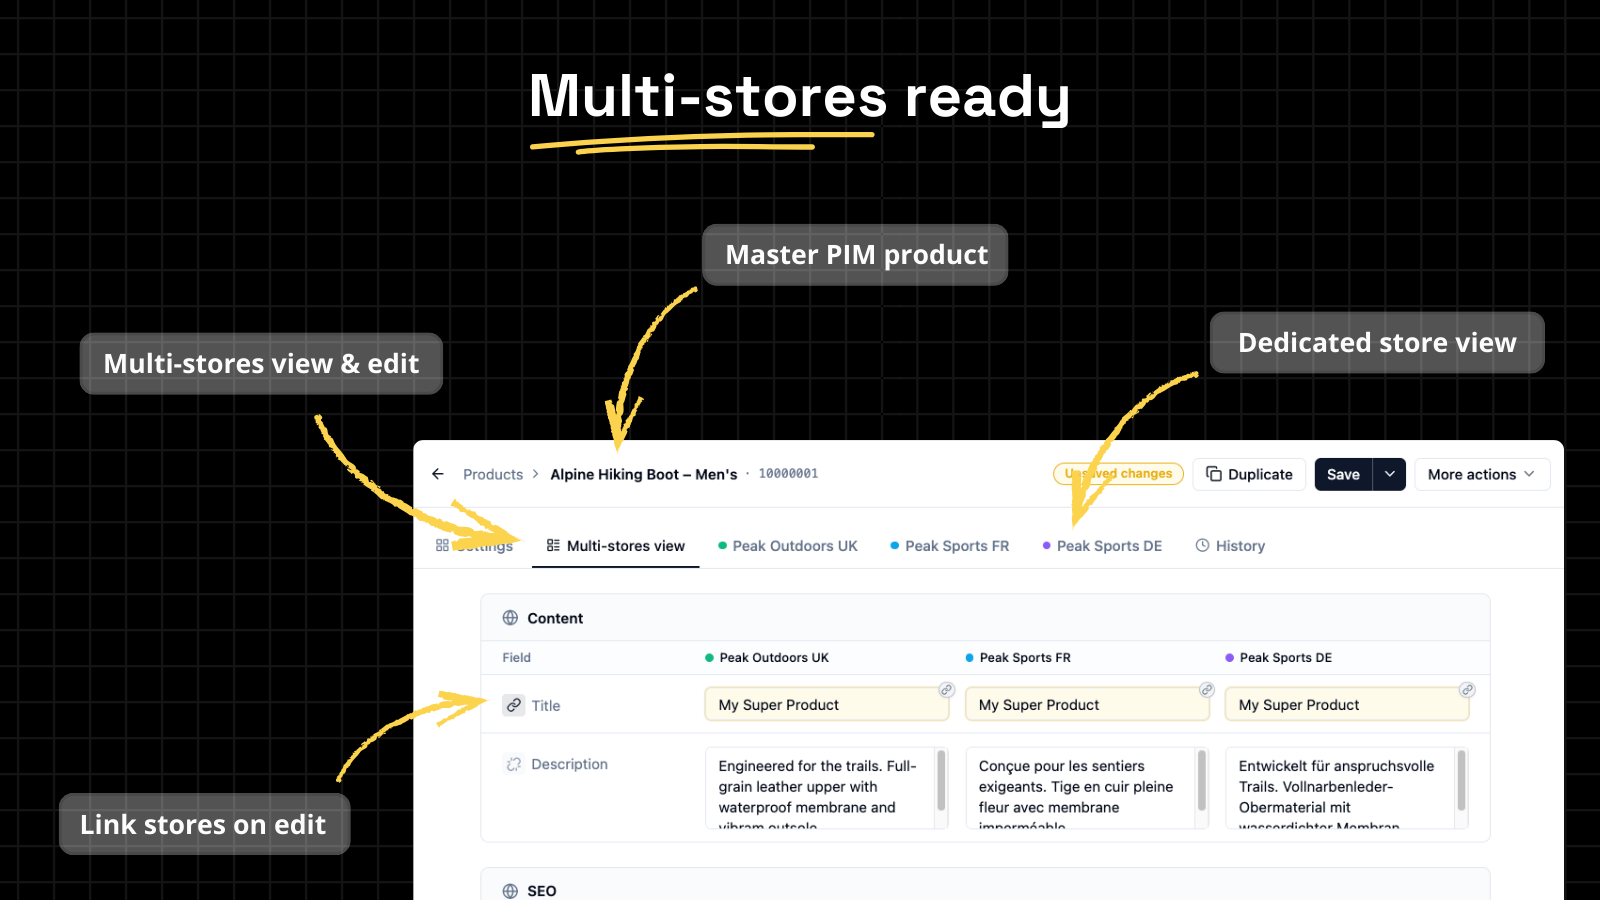Viewport: 1600px width, 900px height.
Task: Click the chain-link icon beside the Title field label
Action: pyautogui.click(x=514, y=705)
